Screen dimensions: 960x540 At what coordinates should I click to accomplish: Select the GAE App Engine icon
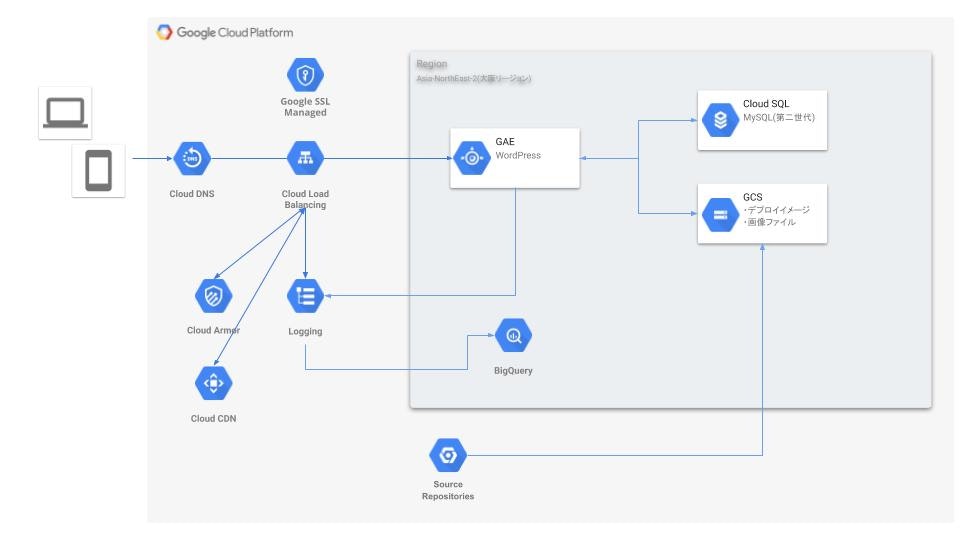472,158
